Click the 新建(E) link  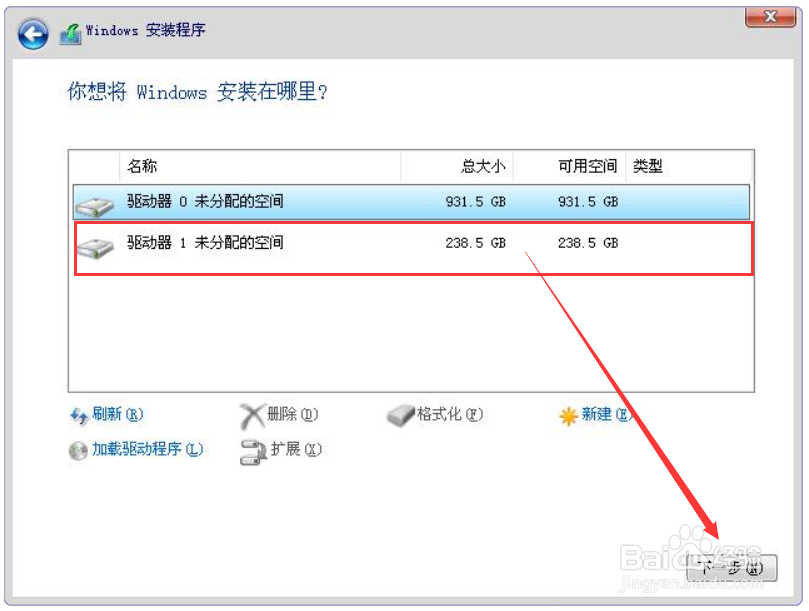[607, 414]
